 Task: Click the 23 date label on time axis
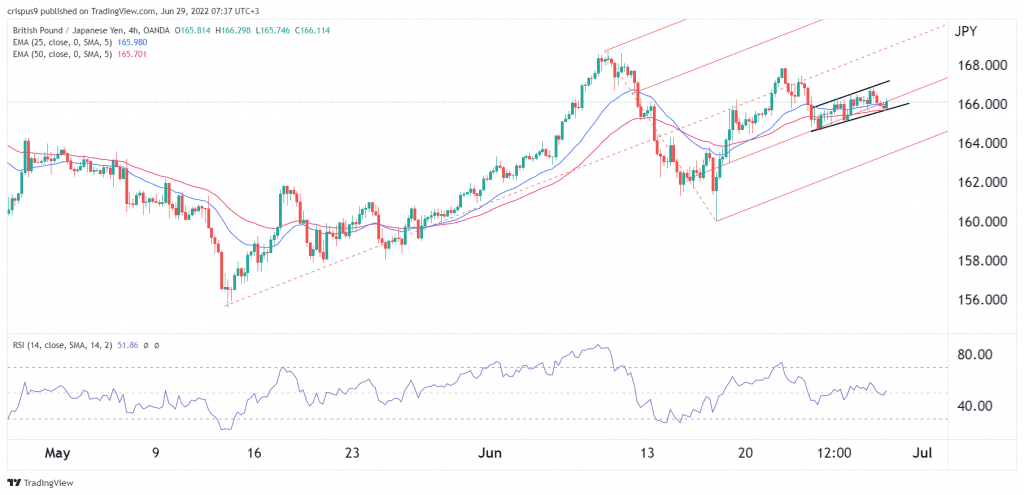353,453
